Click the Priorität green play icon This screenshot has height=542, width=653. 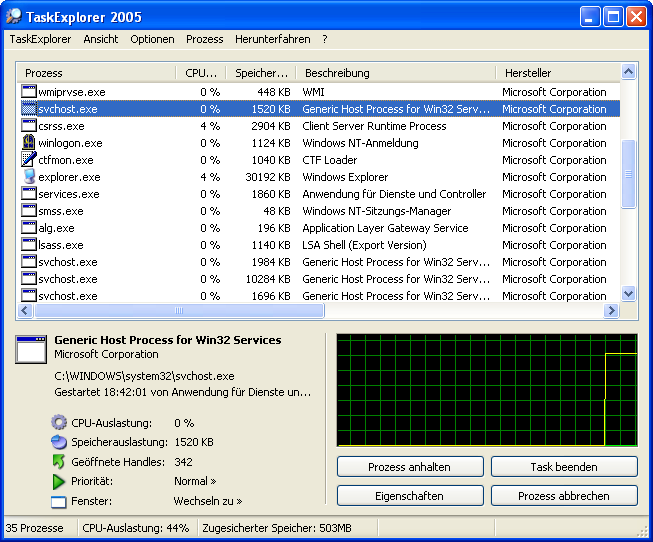click(59, 481)
